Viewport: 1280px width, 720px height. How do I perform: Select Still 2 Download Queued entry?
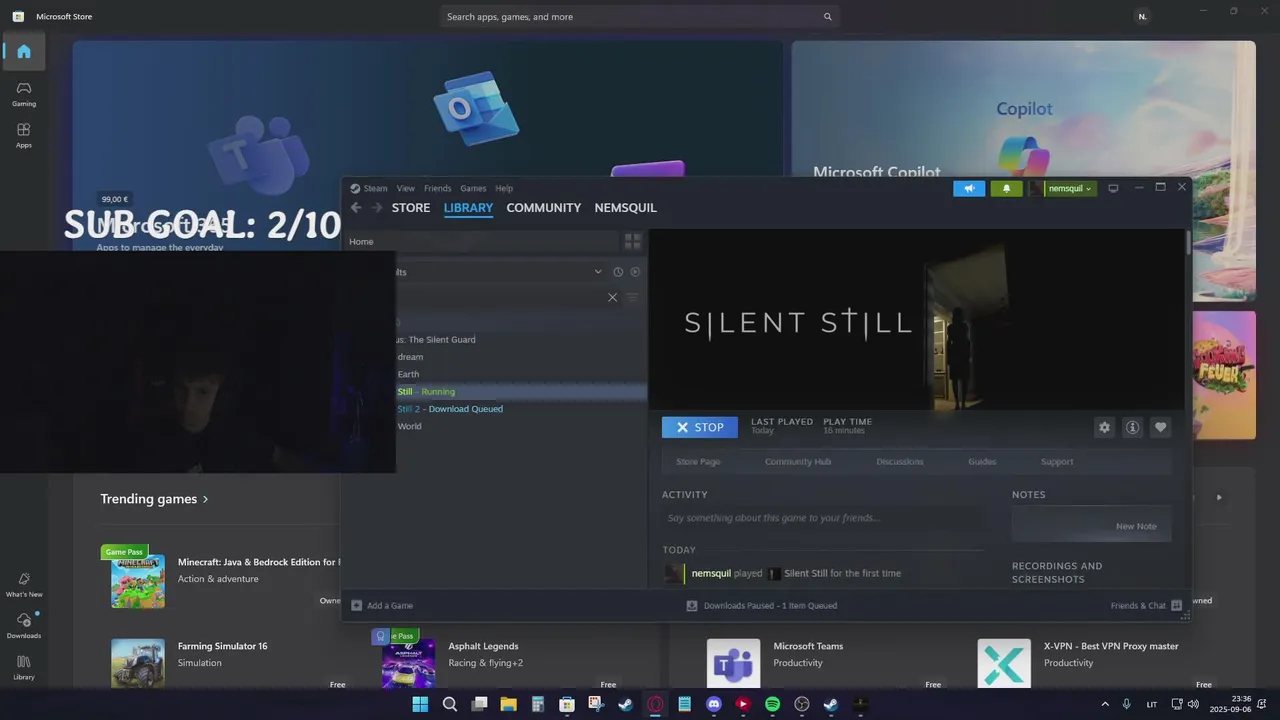450,409
